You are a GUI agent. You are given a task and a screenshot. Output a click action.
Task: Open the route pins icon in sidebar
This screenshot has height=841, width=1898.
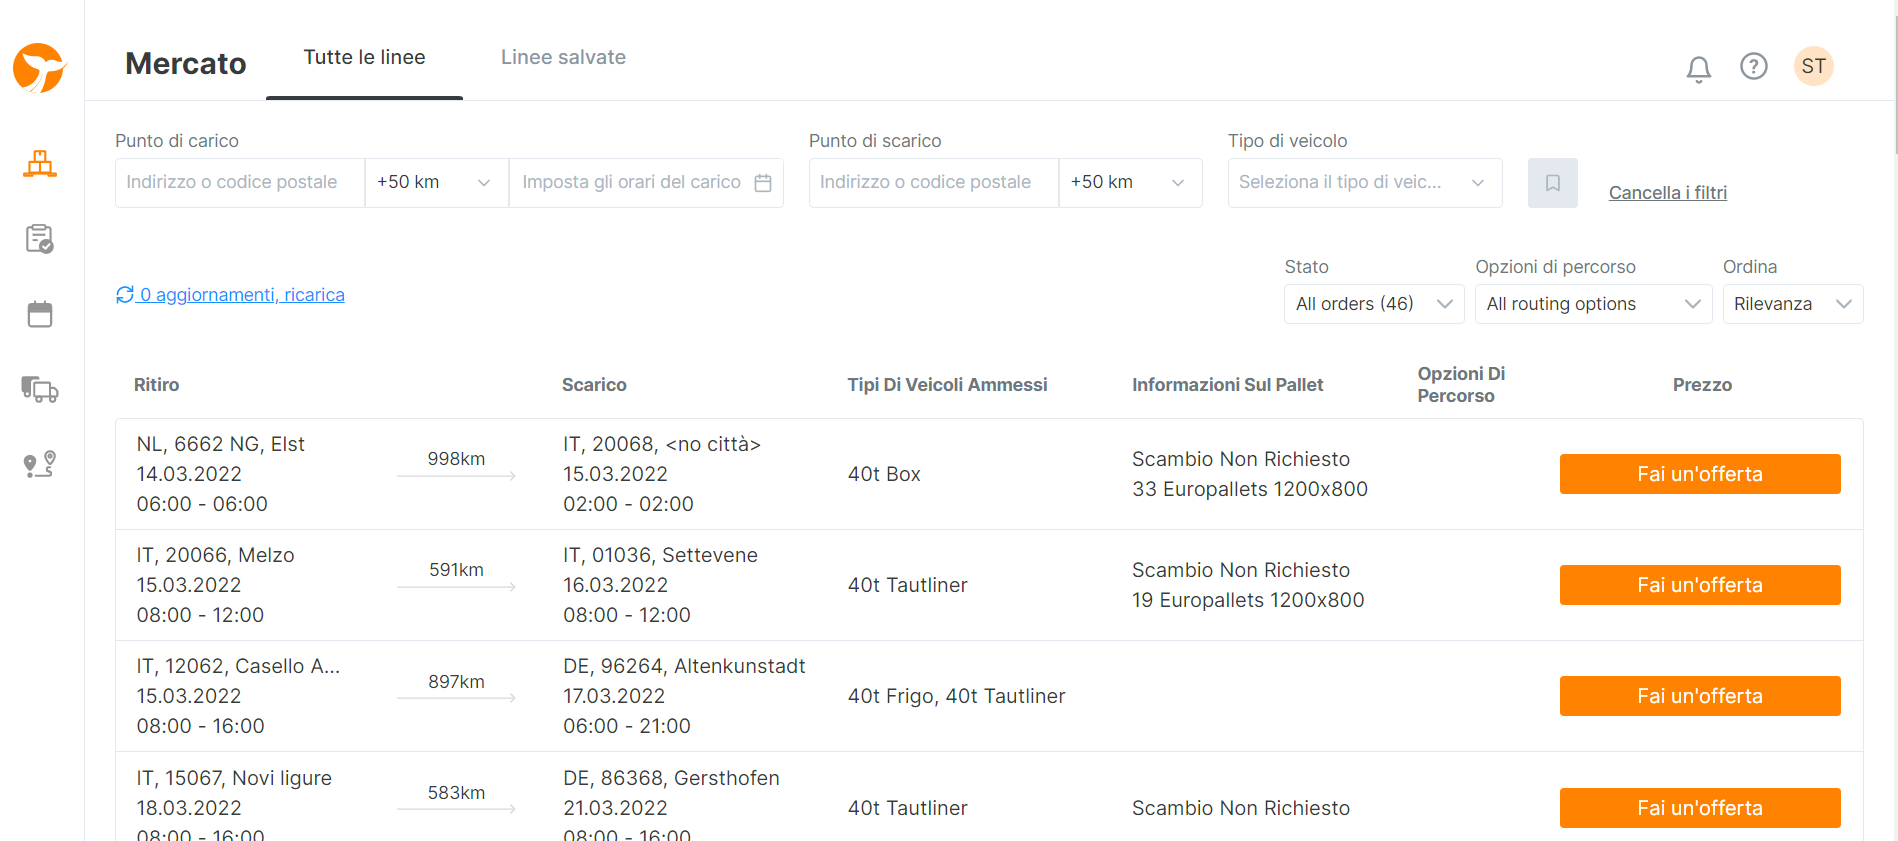(x=40, y=464)
